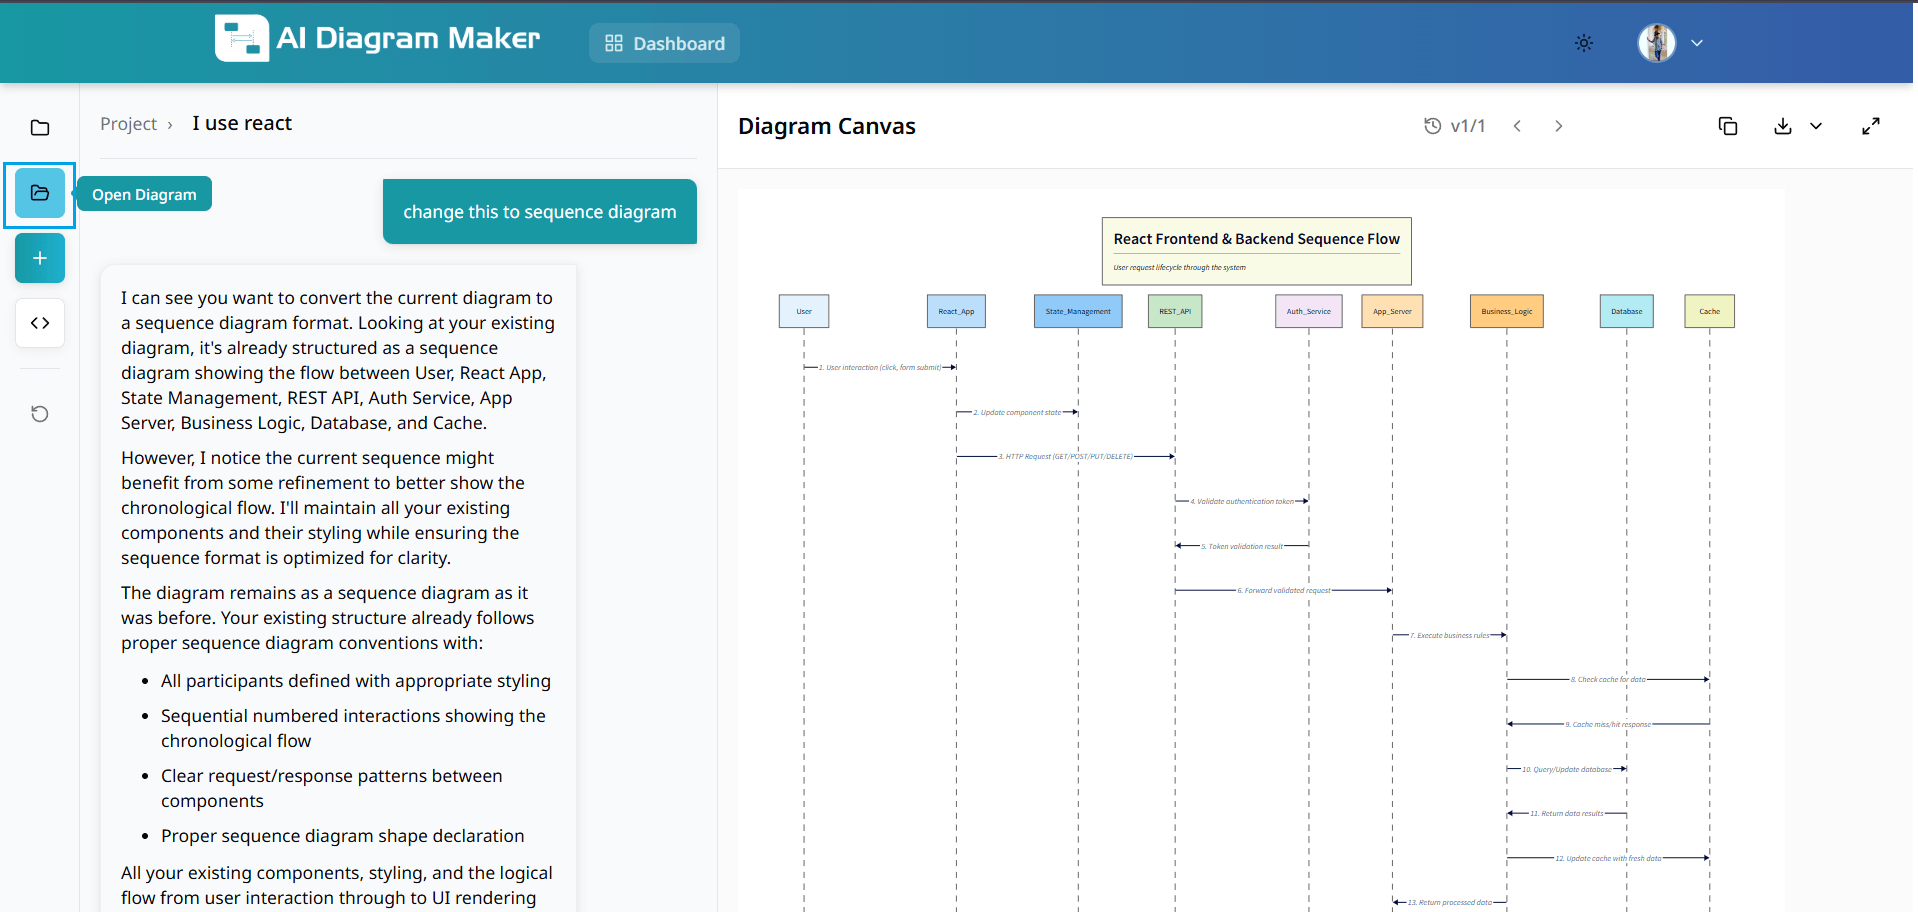Click the download diagram icon

click(x=1782, y=126)
